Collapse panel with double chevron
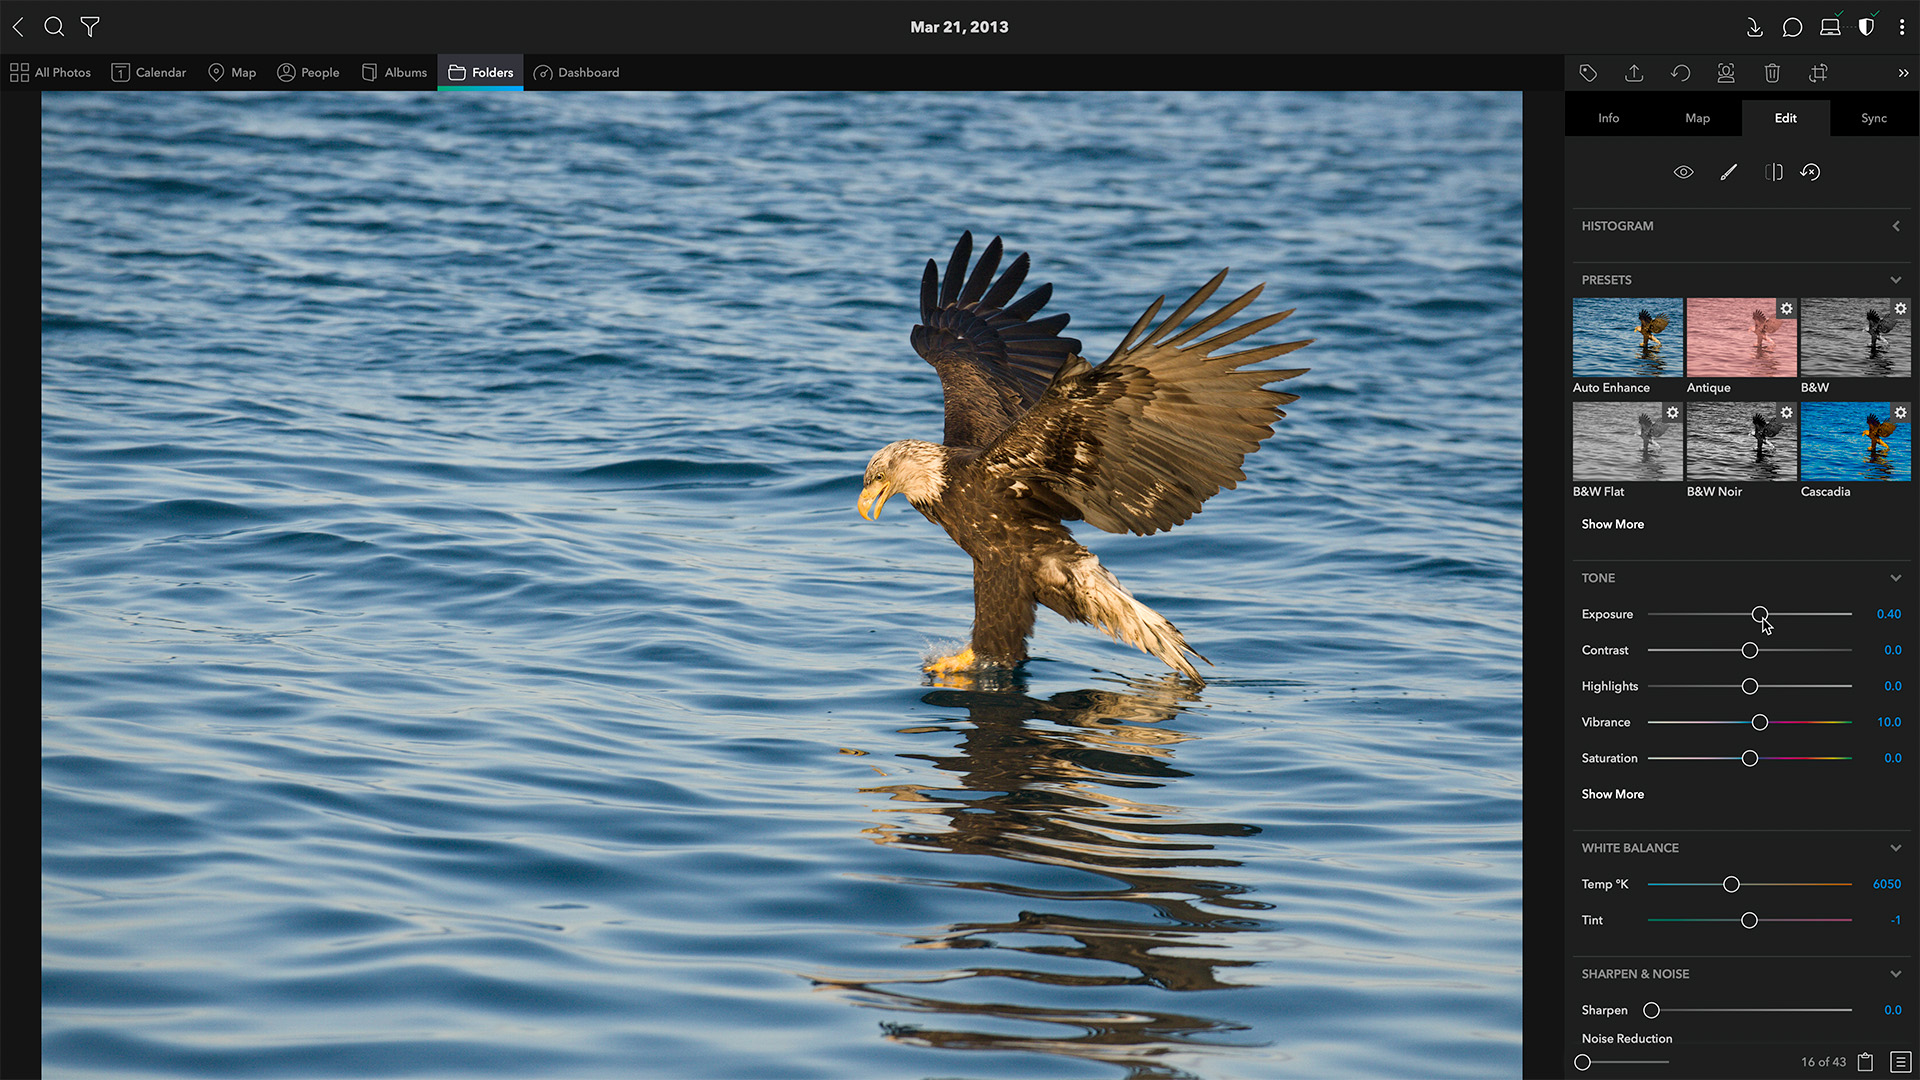The image size is (1920, 1080). point(1903,73)
